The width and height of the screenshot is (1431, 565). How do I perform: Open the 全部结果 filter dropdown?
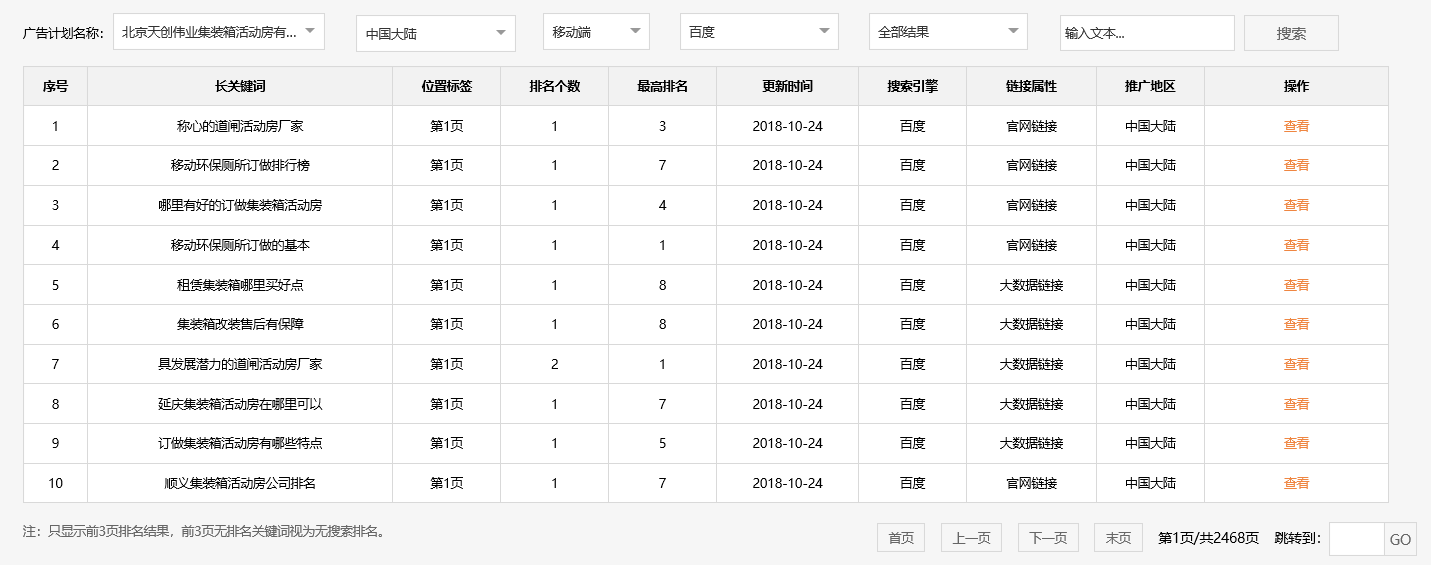click(x=947, y=32)
